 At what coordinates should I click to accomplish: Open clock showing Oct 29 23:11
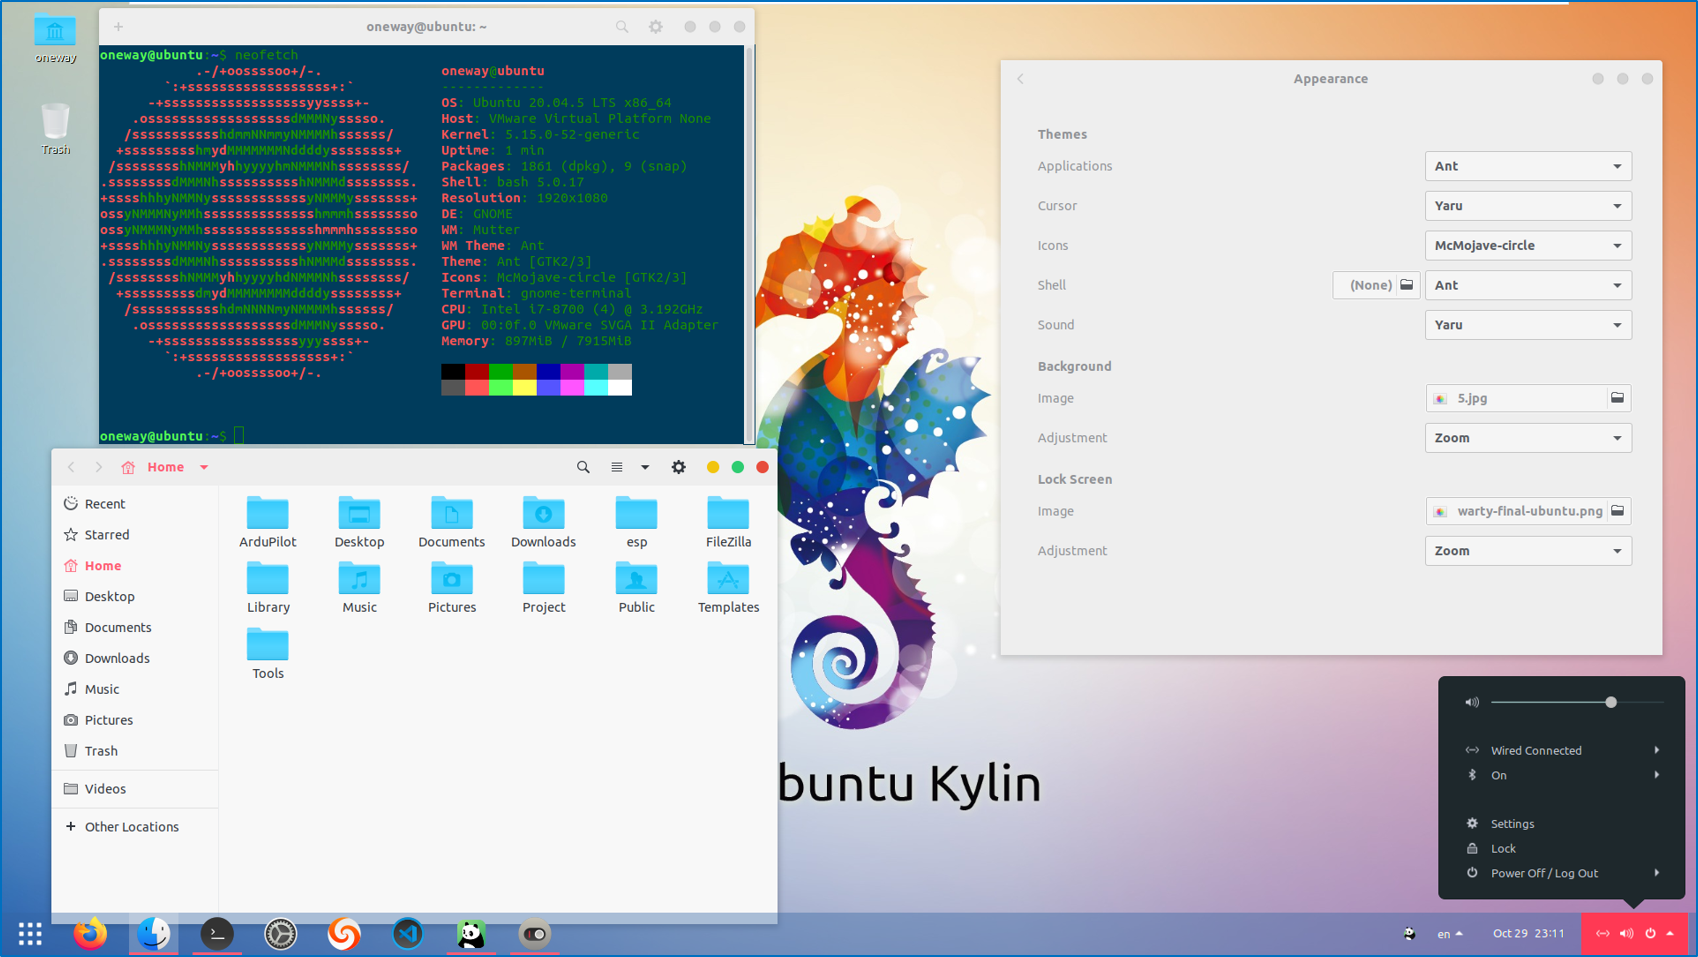tap(1528, 934)
